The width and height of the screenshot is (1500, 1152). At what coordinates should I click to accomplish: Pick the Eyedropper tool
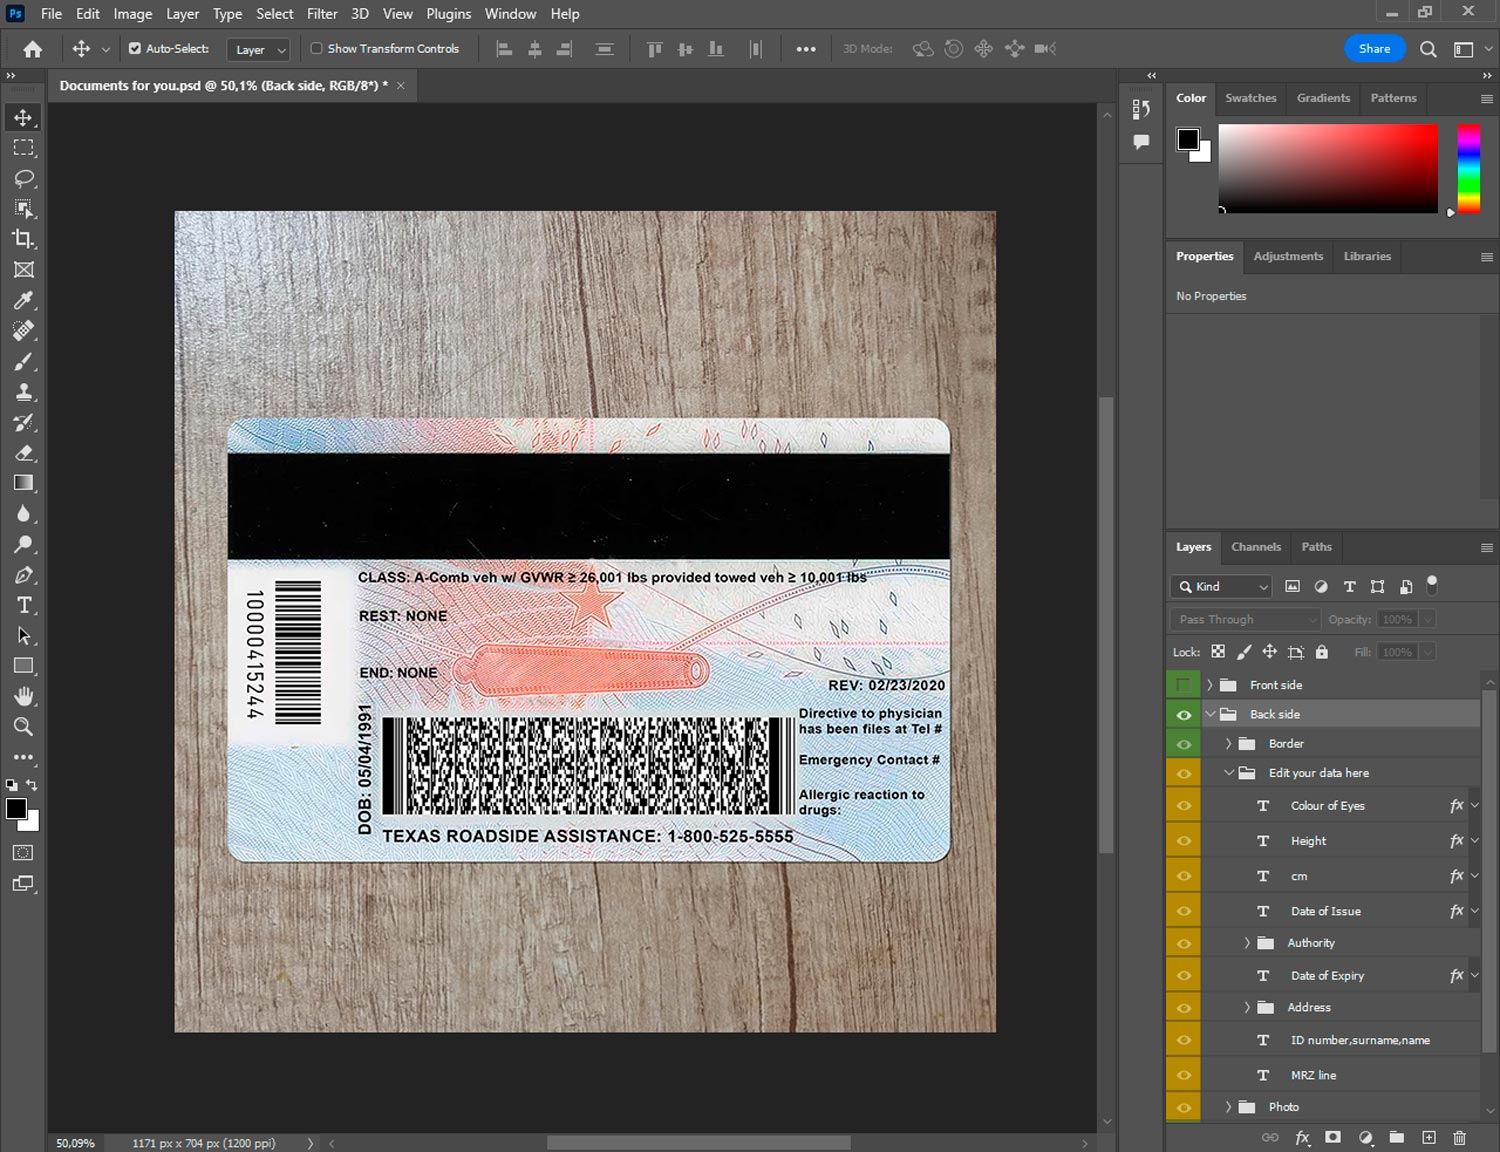tap(24, 300)
